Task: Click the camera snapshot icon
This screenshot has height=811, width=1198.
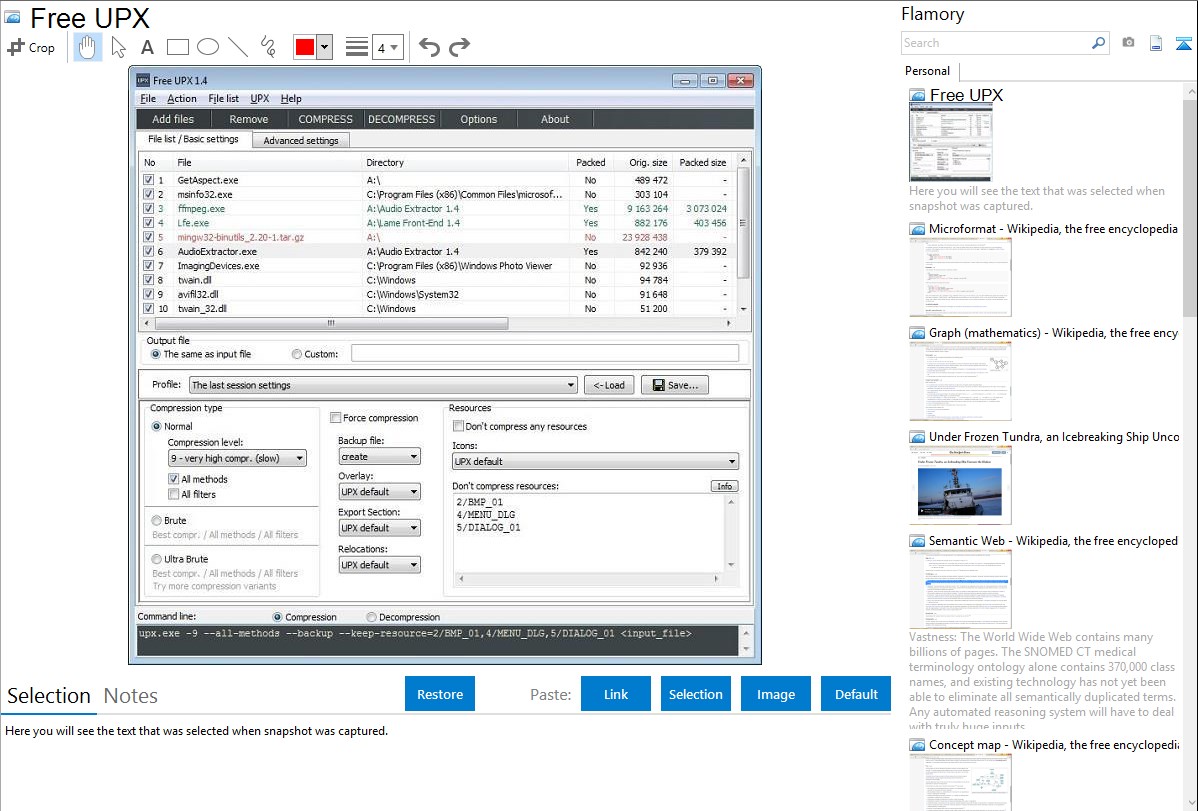Action: pos(1128,43)
